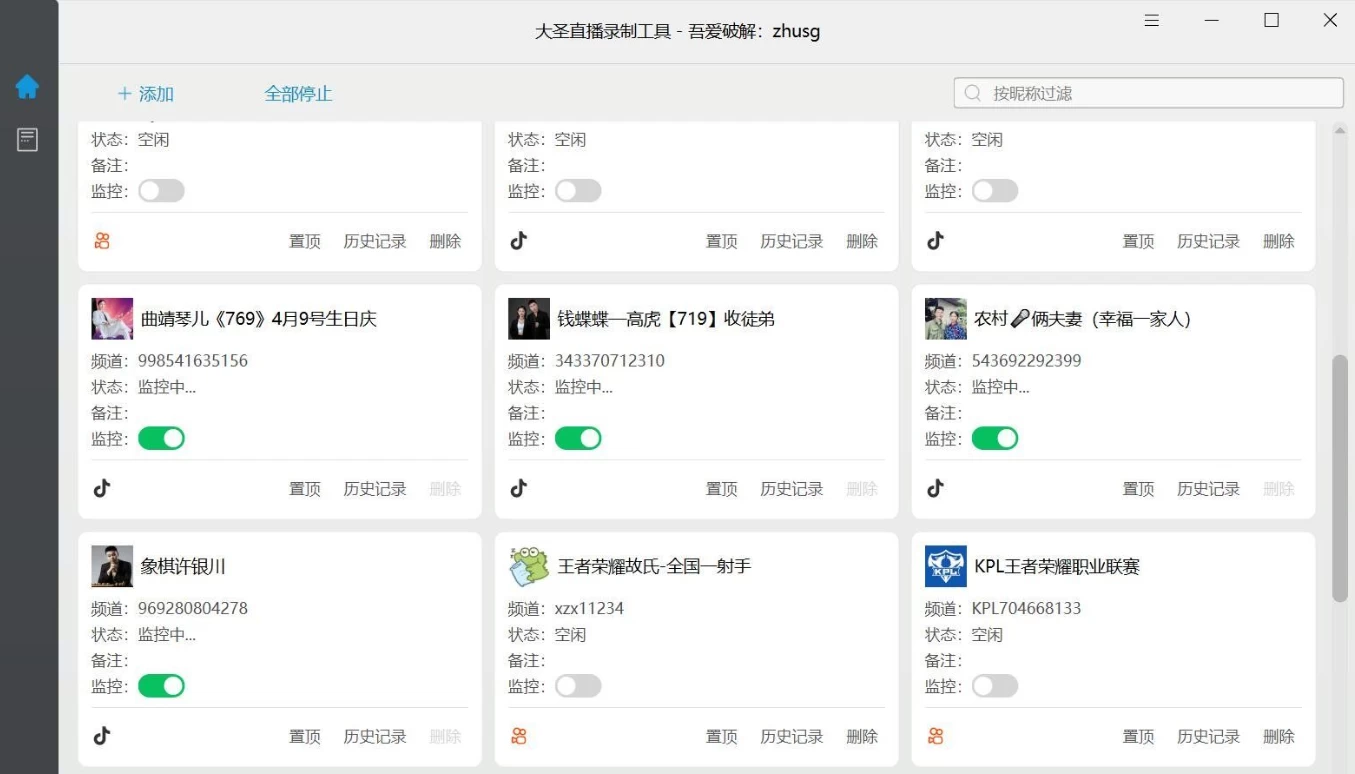1355x774 pixels.
Task: Delete the KPL王者荣耀职业联赛 entry
Action: [x=1278, y=737]
